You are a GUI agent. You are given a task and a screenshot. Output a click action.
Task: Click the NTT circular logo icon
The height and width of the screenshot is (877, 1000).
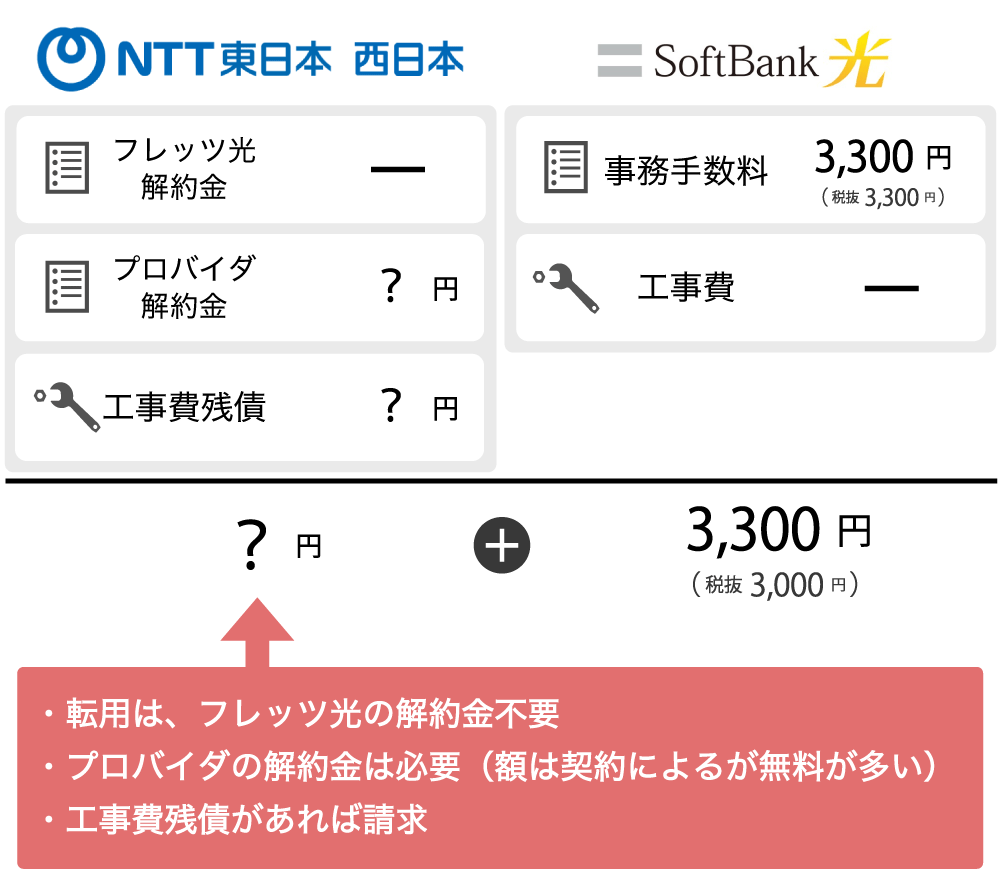(x=72, y=60)
